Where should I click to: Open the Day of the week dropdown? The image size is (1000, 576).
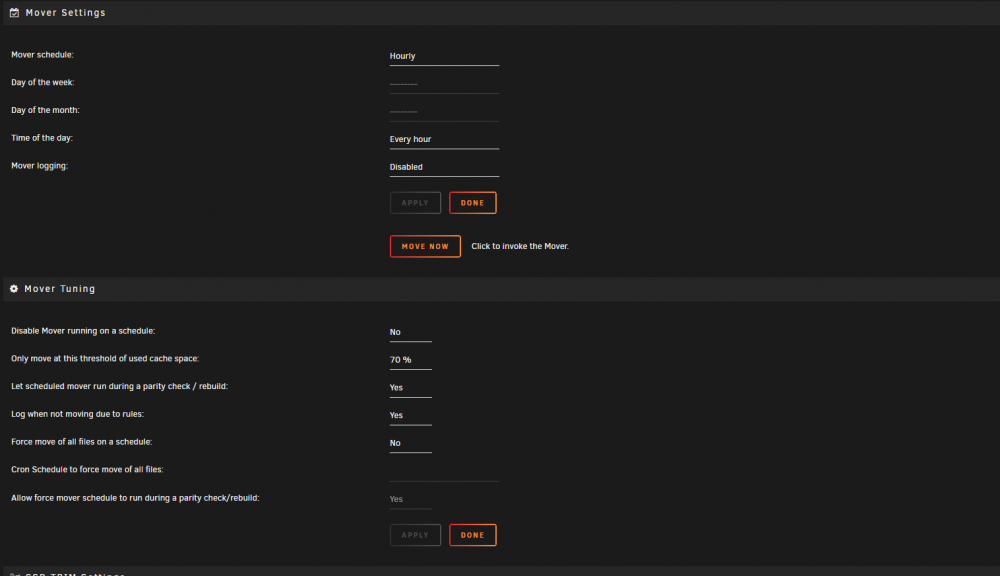coord(444,84)
